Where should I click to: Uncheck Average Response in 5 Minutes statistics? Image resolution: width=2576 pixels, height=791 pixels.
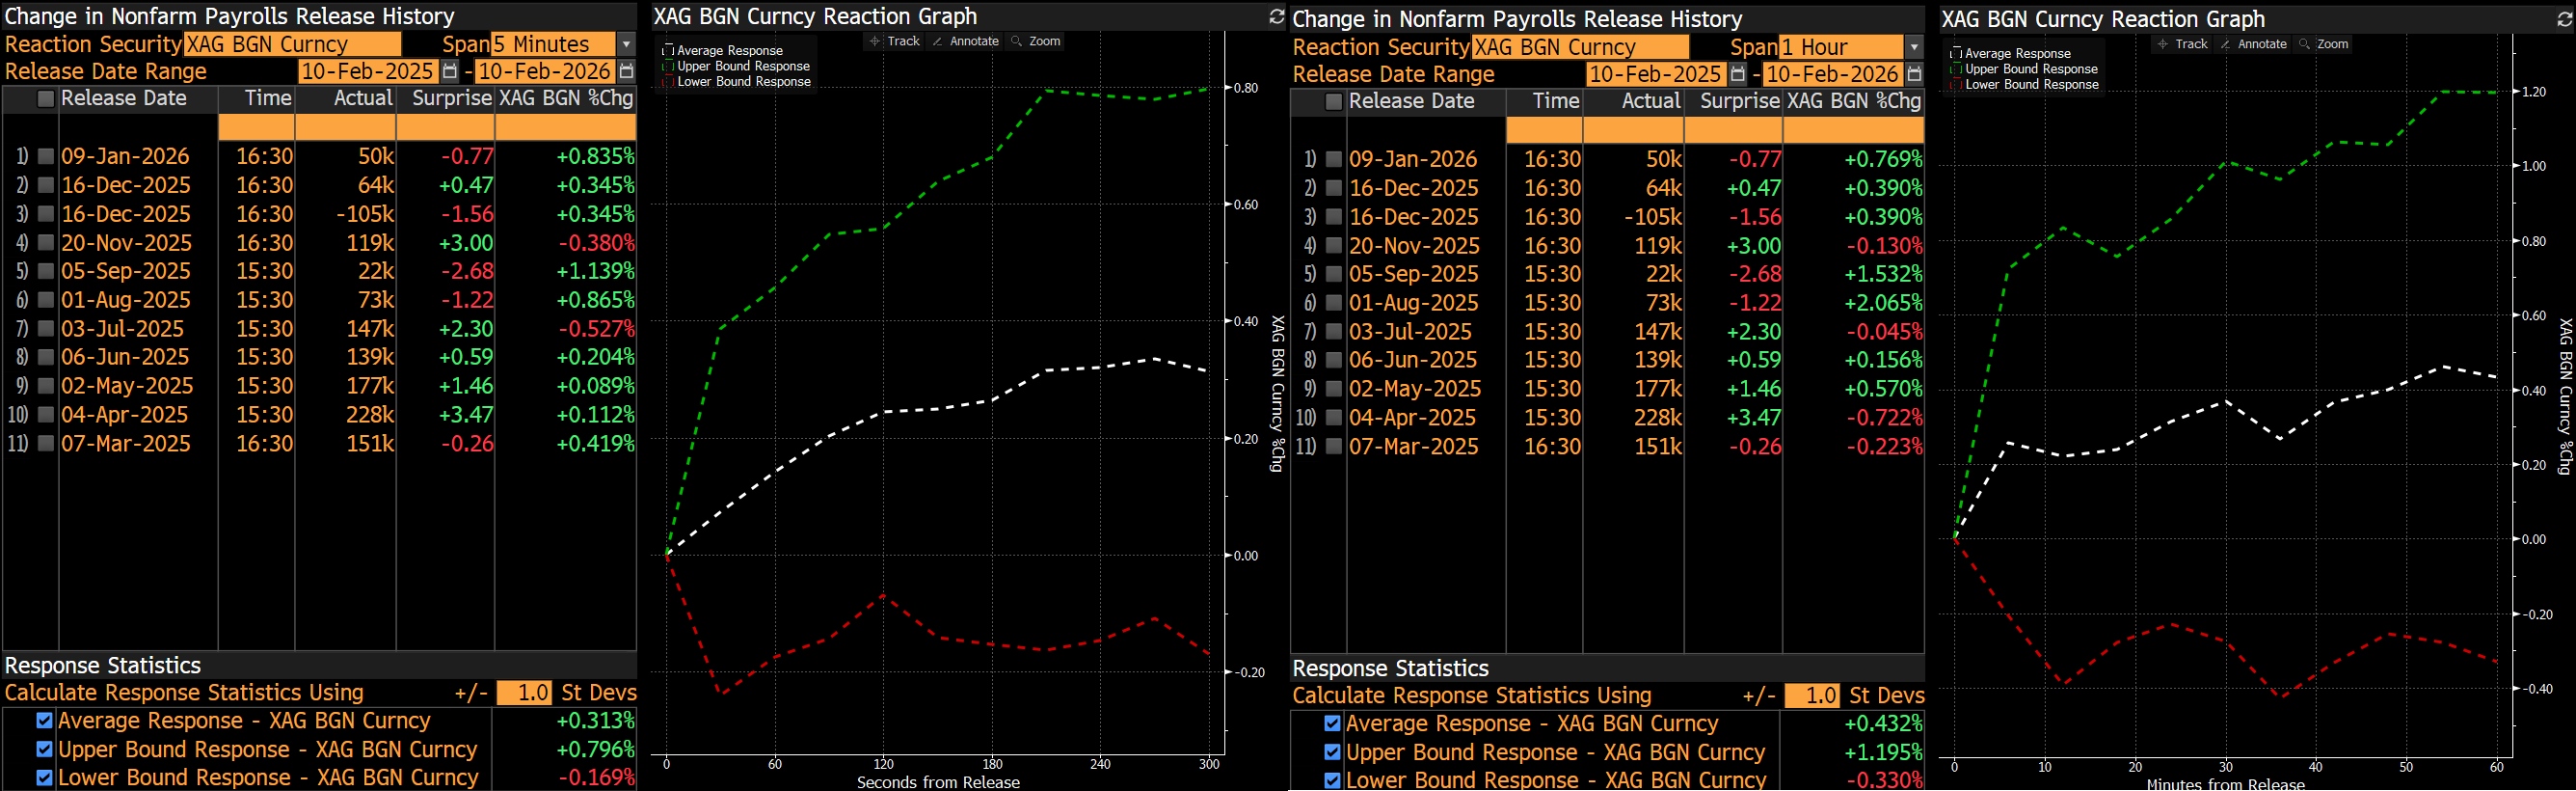44,720
